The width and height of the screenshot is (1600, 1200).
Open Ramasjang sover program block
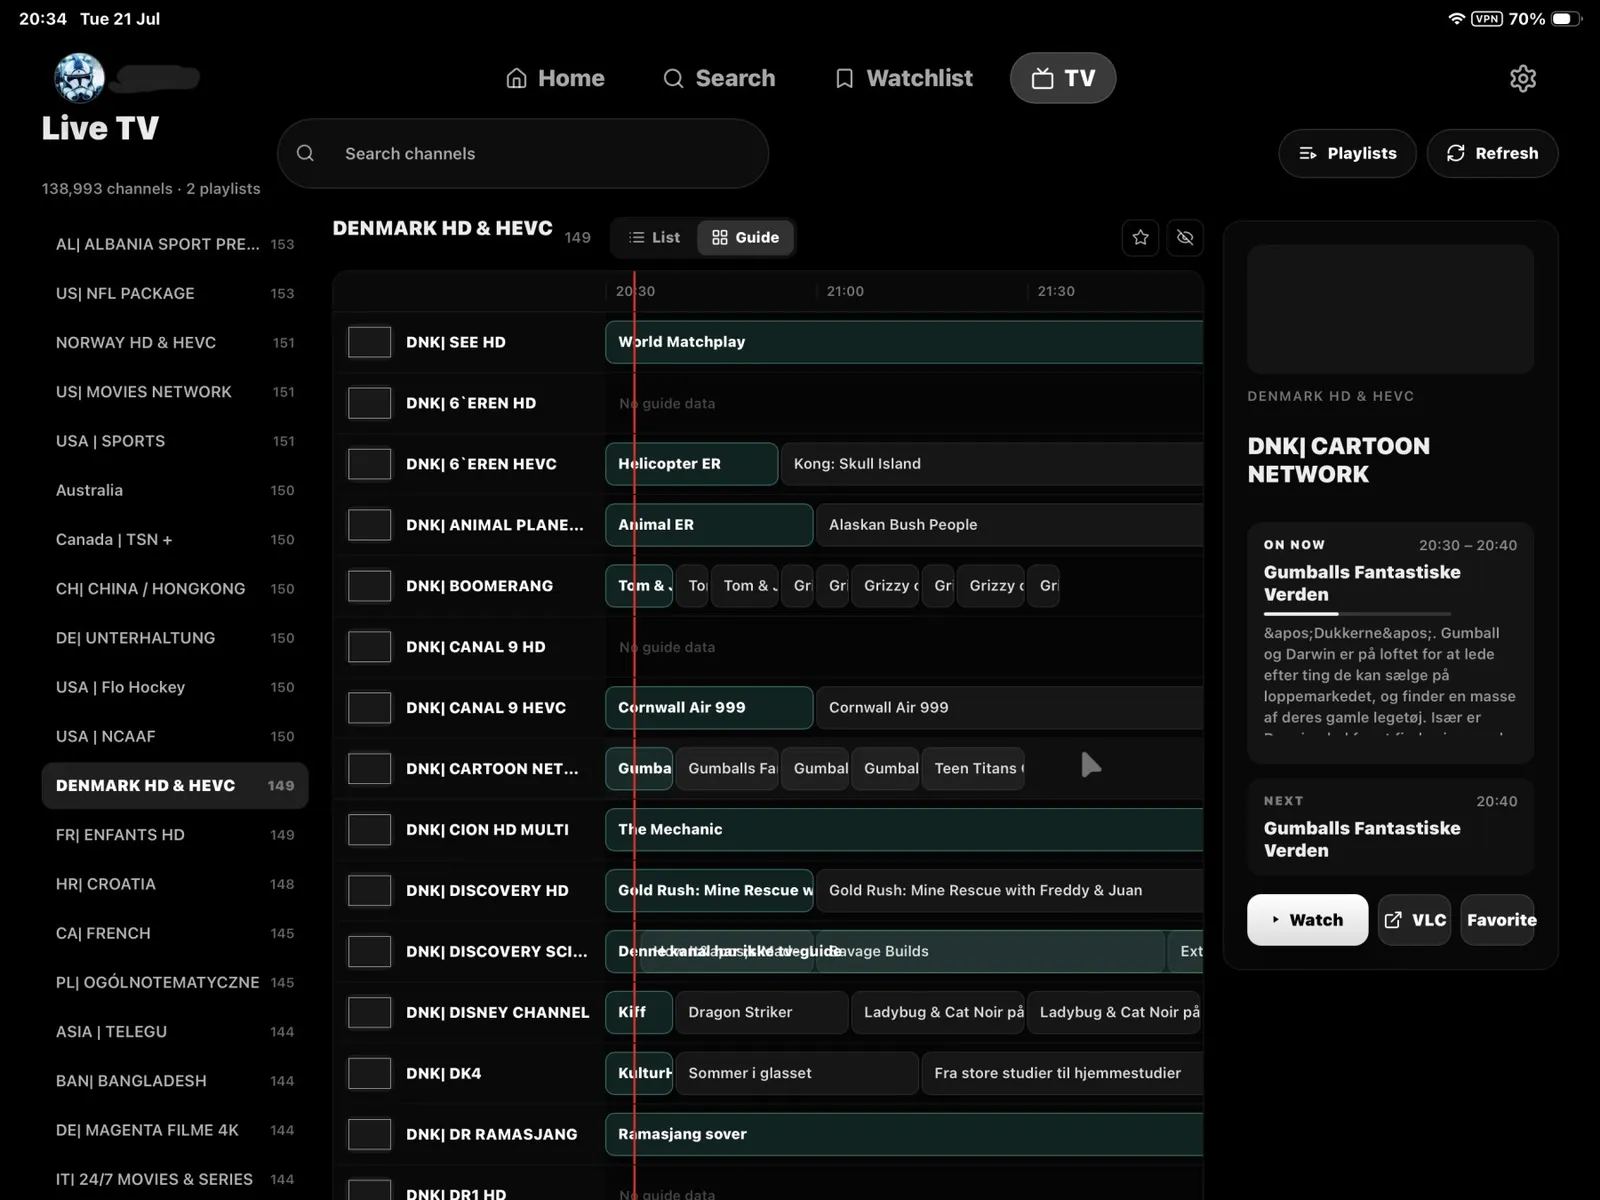904,1134
